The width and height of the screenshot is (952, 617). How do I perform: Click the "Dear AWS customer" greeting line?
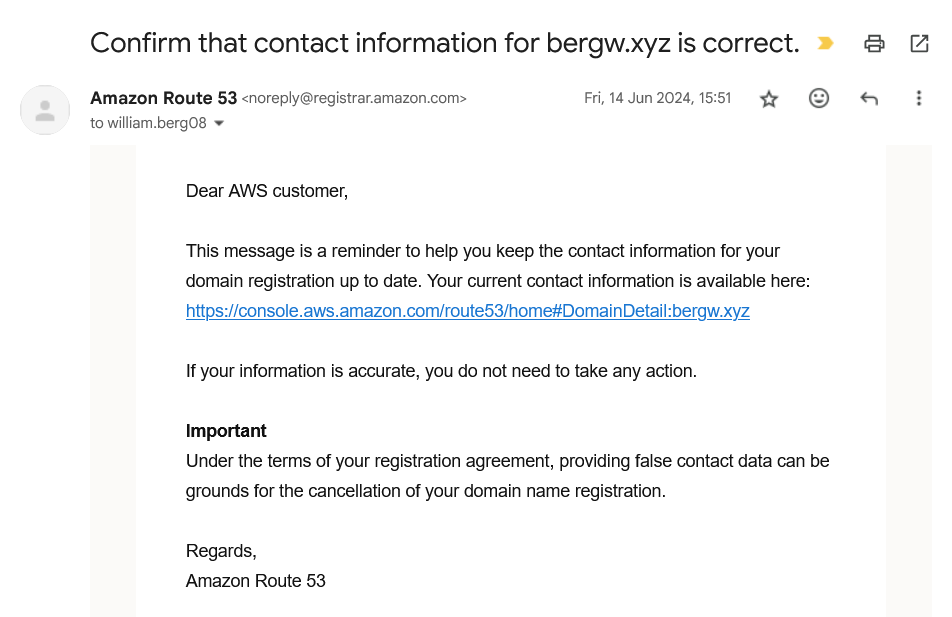point(267,191)
